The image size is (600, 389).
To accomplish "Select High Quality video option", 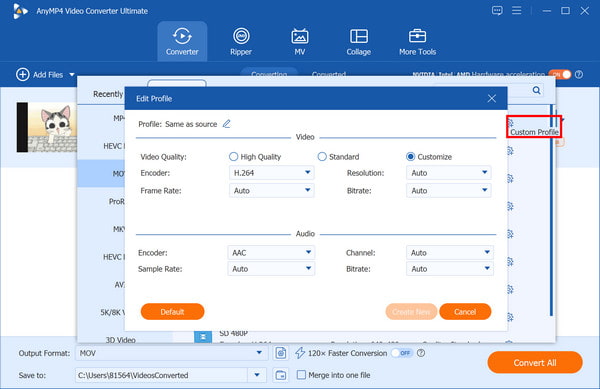I will pos(233,156).
